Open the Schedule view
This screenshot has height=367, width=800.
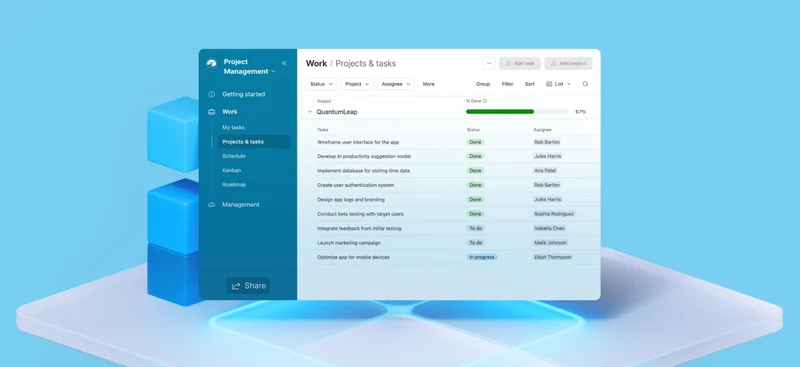[234, 156]
